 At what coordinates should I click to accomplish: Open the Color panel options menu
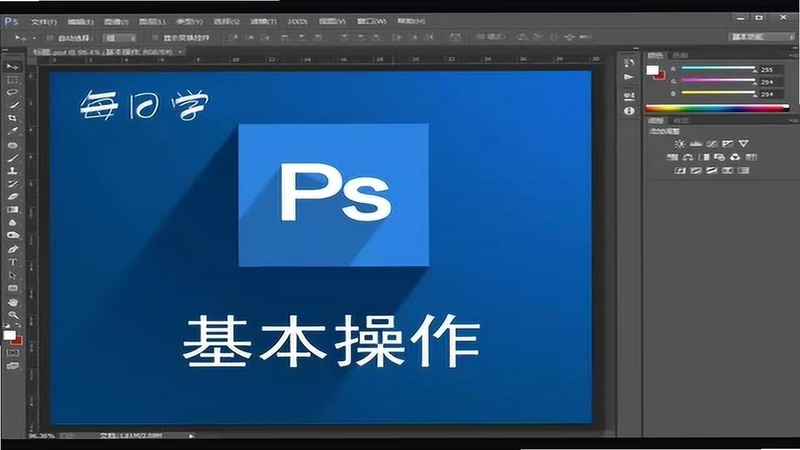[795, 55]
